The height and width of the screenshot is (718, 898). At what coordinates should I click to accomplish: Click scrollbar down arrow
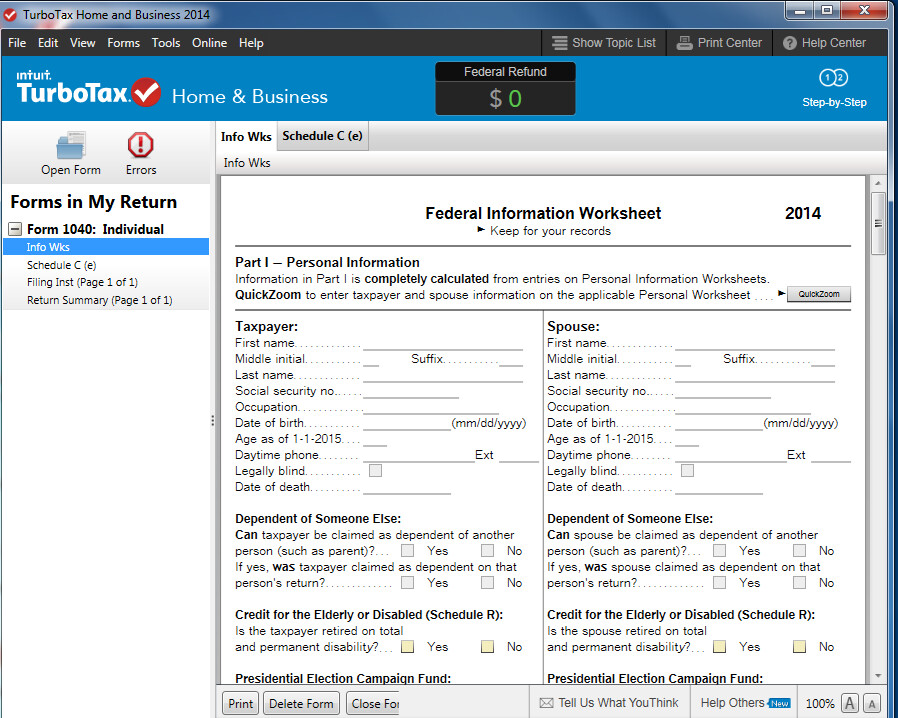coord(878,676)
